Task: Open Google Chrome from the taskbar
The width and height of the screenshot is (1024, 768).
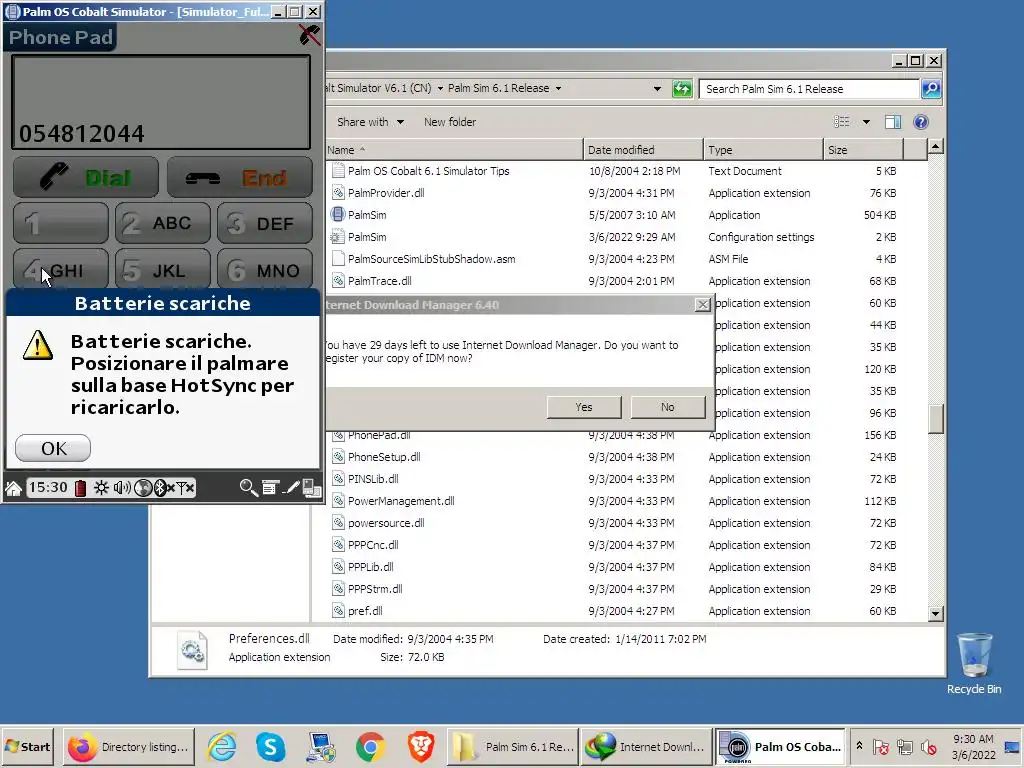Action: [x=370, y=746]
